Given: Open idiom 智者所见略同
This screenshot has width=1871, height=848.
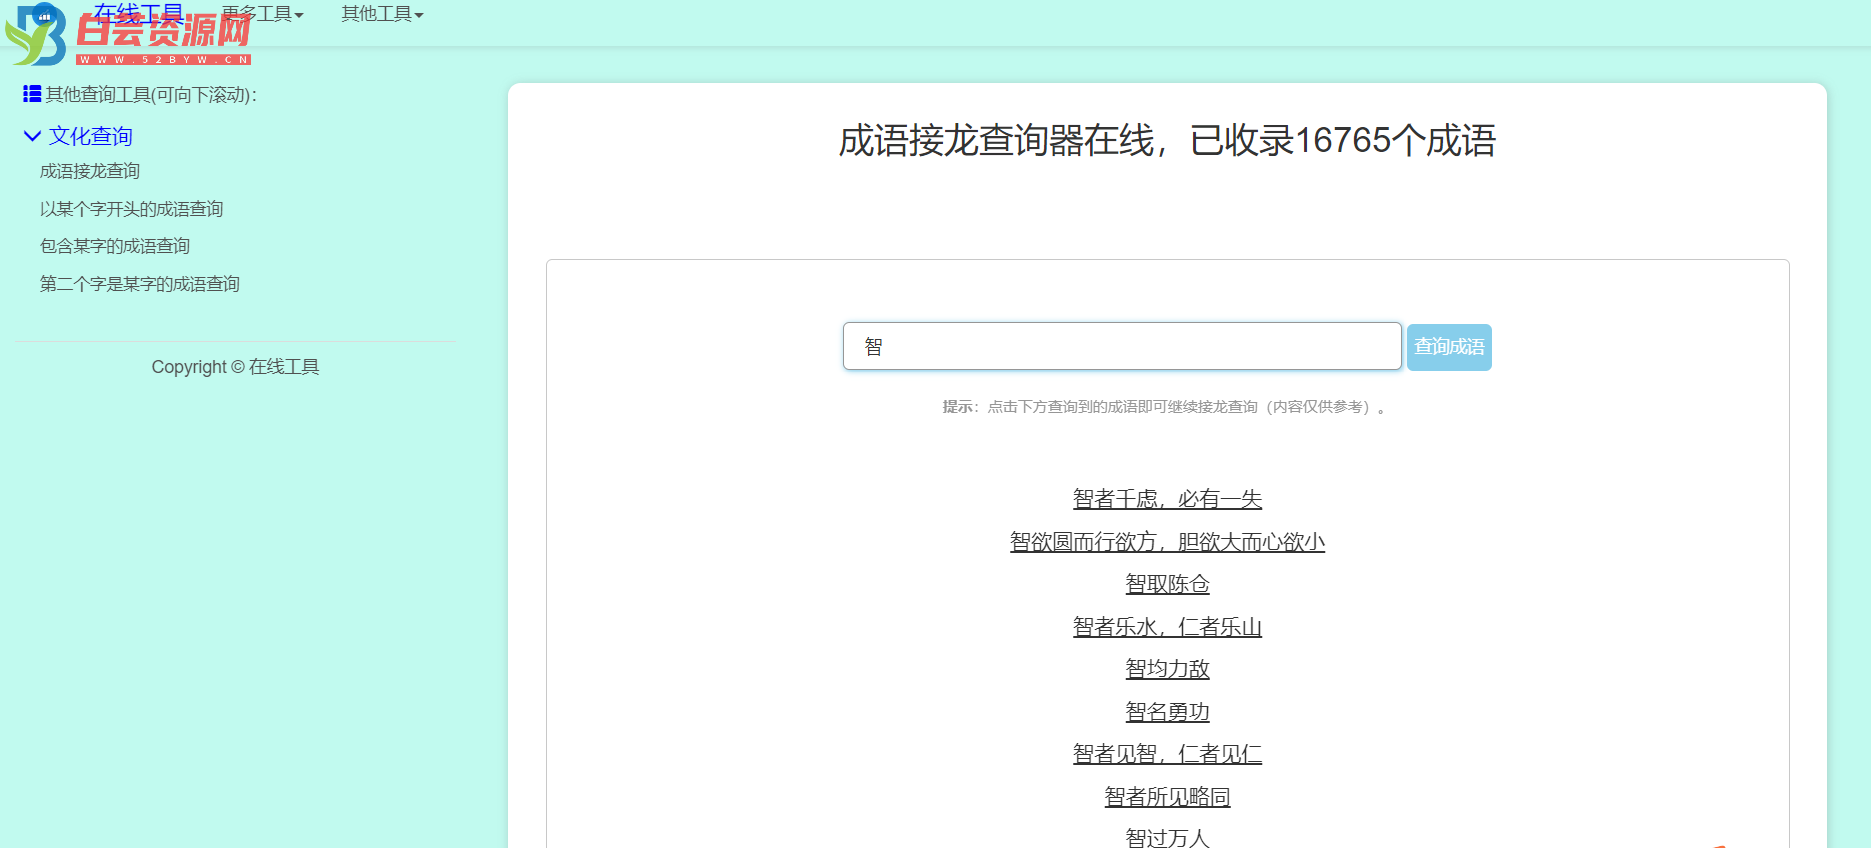Looking at the screenshot, I should [1167, 797].
